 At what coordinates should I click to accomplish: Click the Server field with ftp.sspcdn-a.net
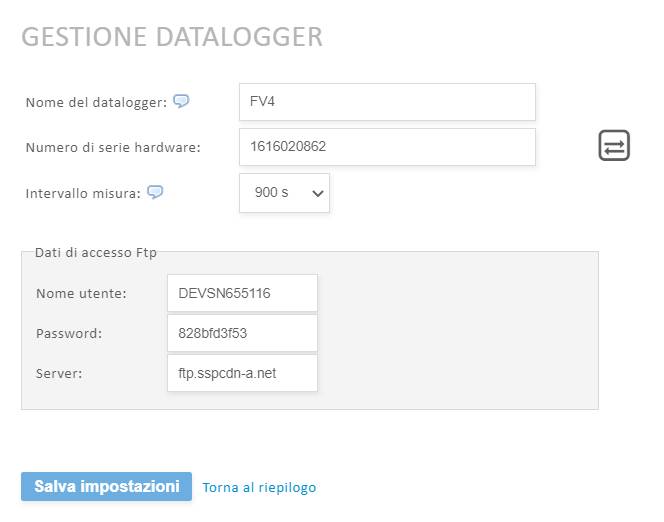pyautogui.click(x=242, y=373)
